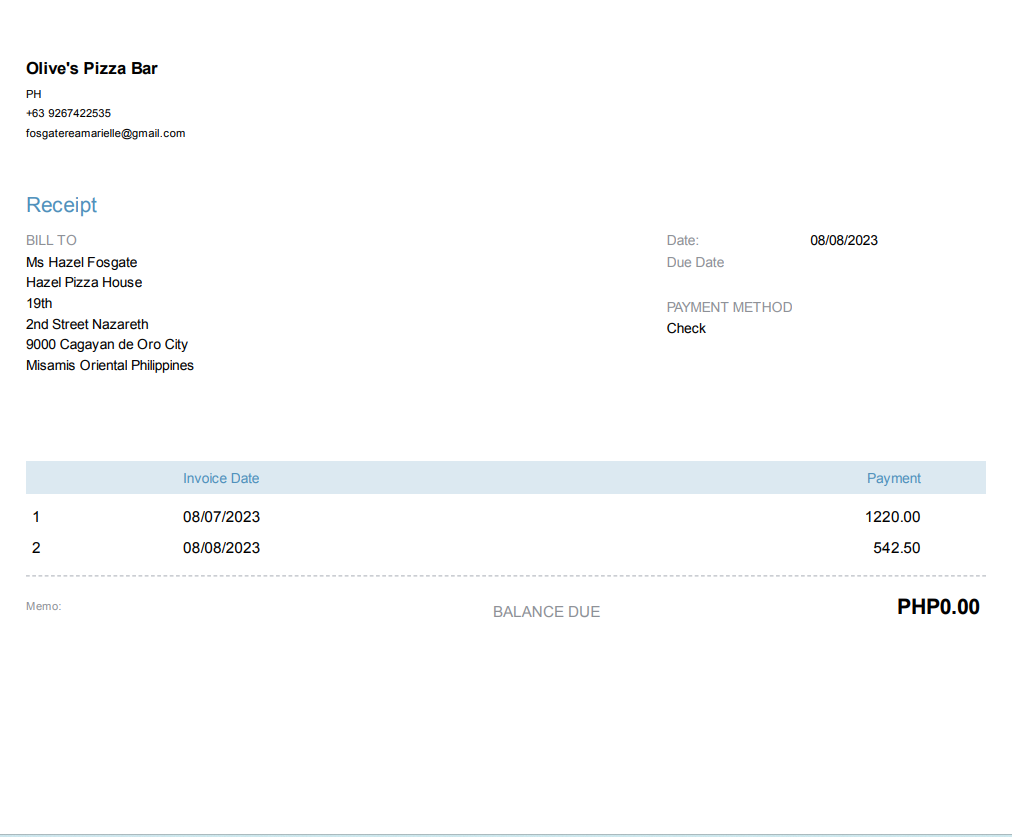This screenshot has width=1012, height=837.
Task: Click the Check payment method value
Action: pos(686,328)
